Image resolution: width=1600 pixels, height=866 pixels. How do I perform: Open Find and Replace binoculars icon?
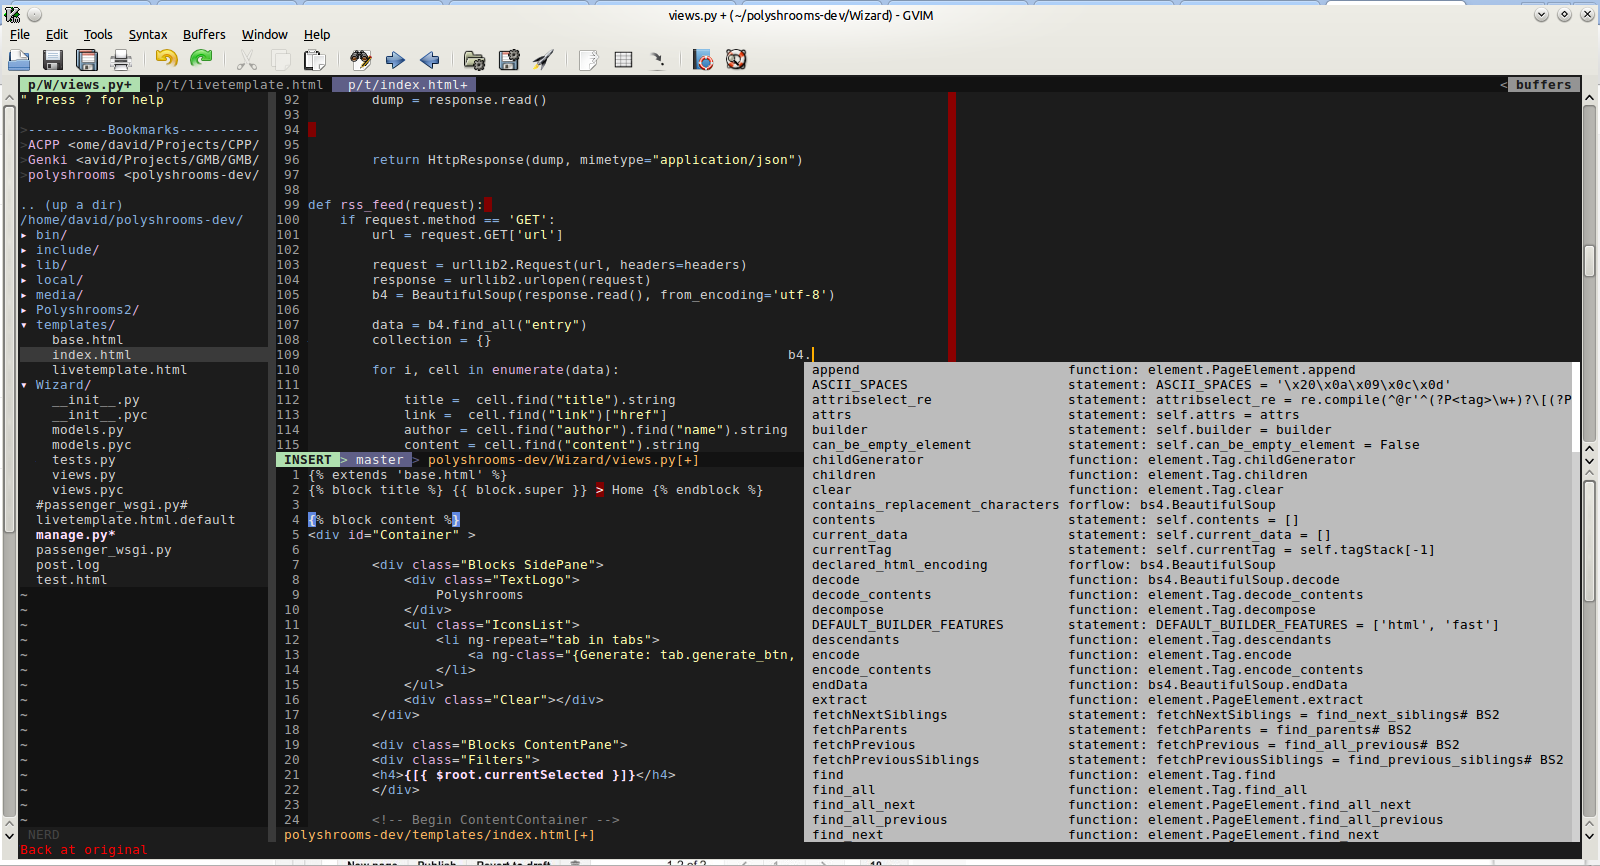[361, 60]
